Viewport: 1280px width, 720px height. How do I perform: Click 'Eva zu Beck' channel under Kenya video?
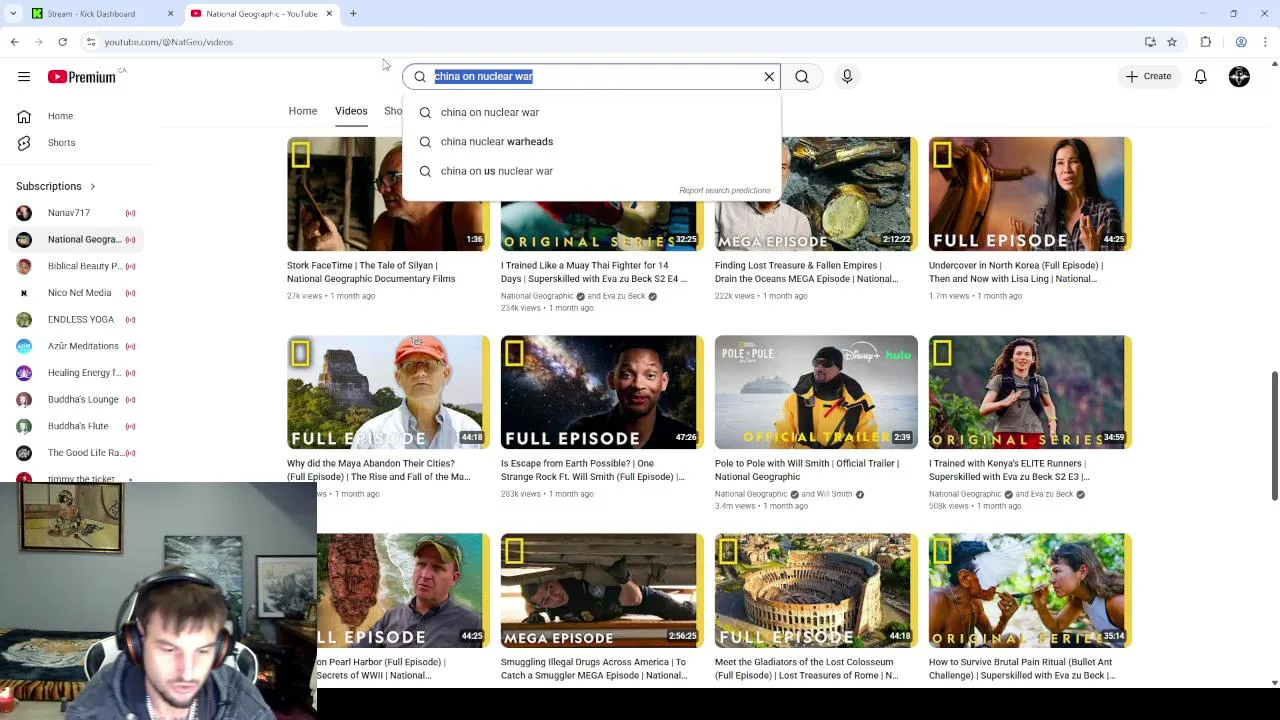tap(1053, 494)
